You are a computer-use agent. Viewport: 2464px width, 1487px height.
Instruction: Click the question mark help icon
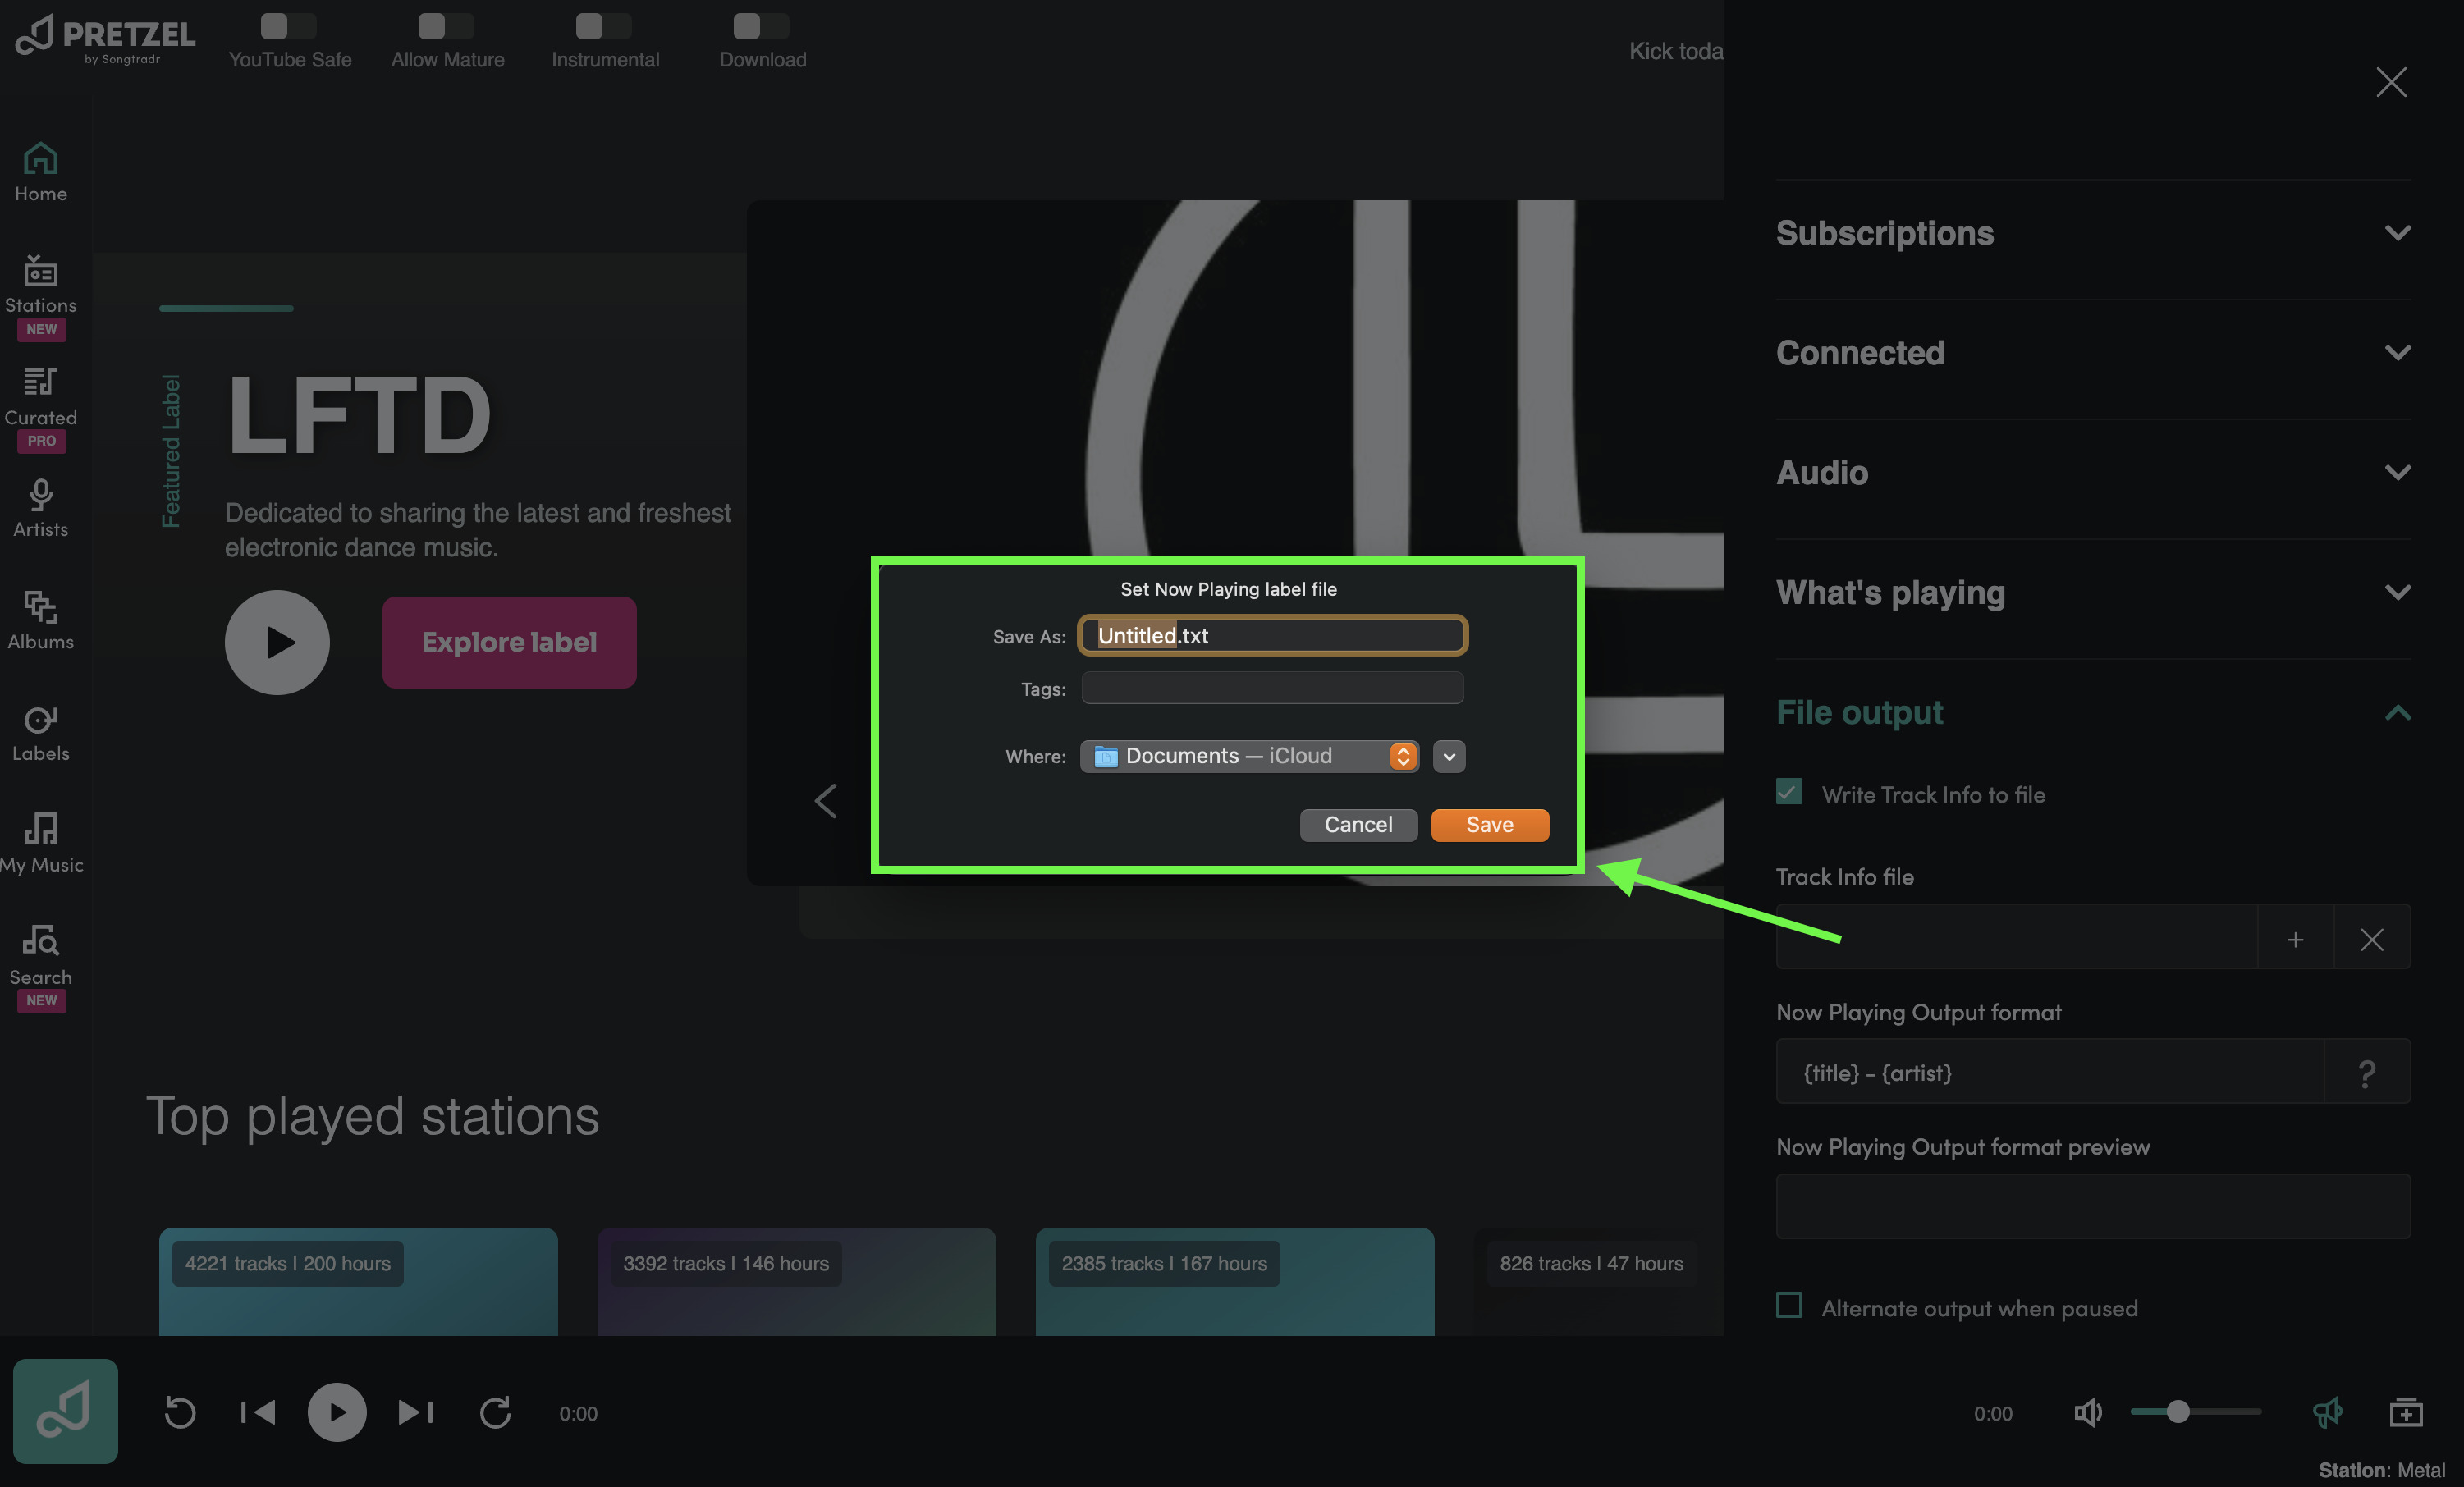pos(2366,1073)
